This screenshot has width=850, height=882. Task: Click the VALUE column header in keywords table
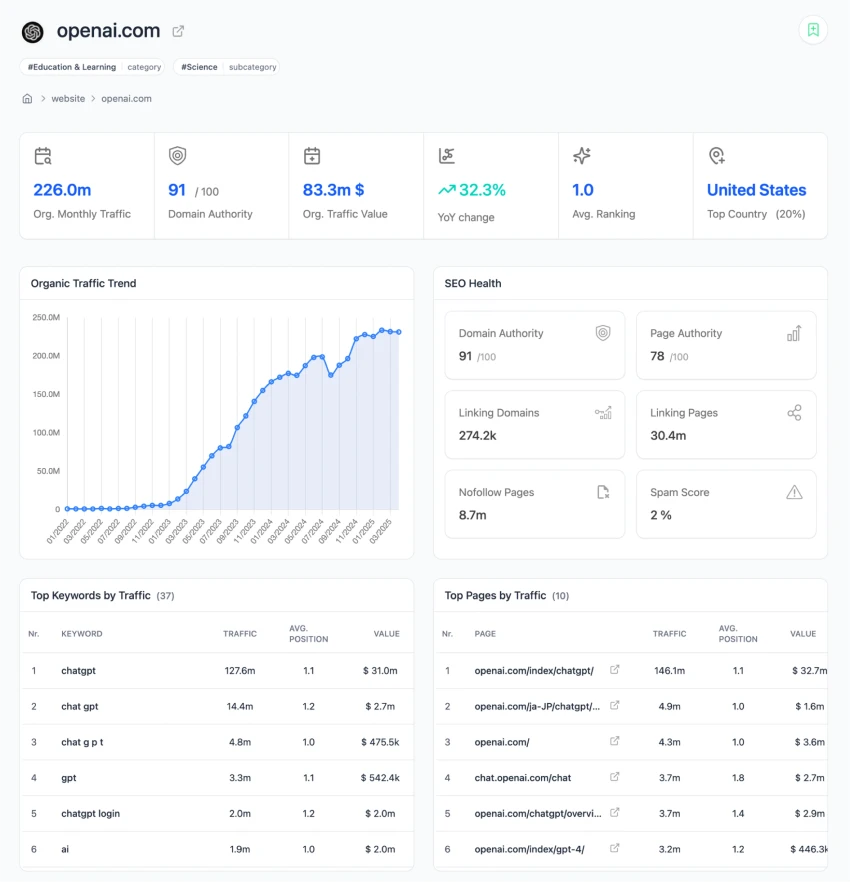[x=386, y=634]
